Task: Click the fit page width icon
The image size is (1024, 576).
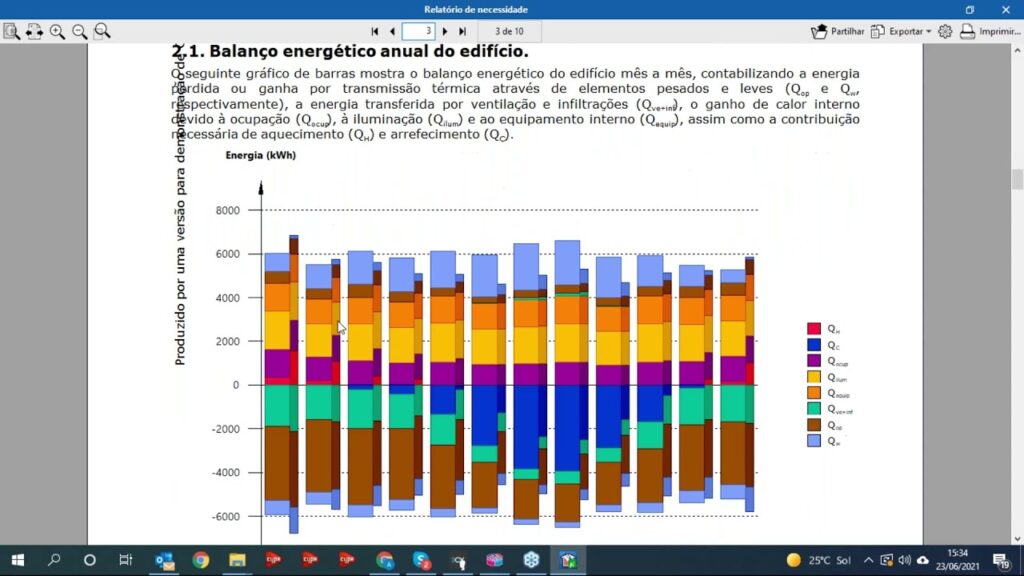Action: tap(34, 31)
